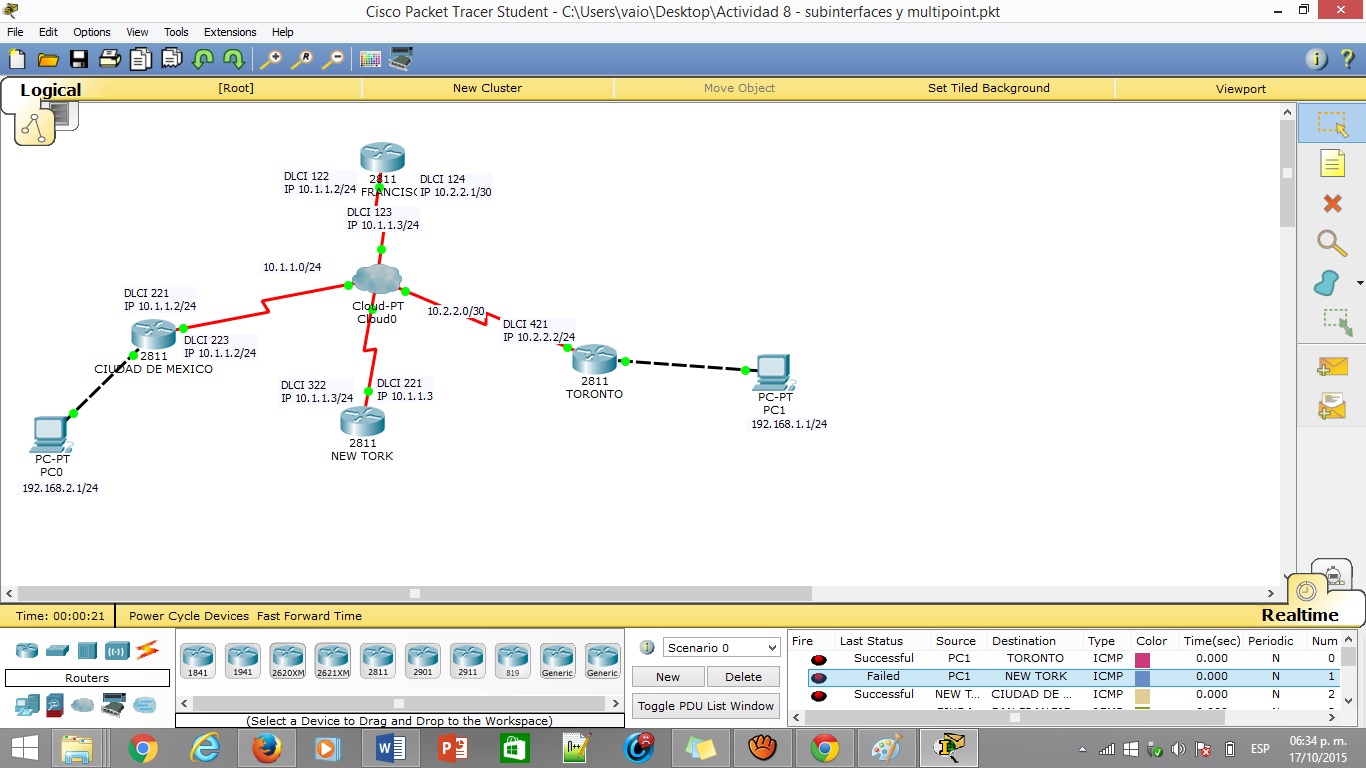Select the Connections lightning bolt category
The image size is (1366, 768).
point(145,649)
